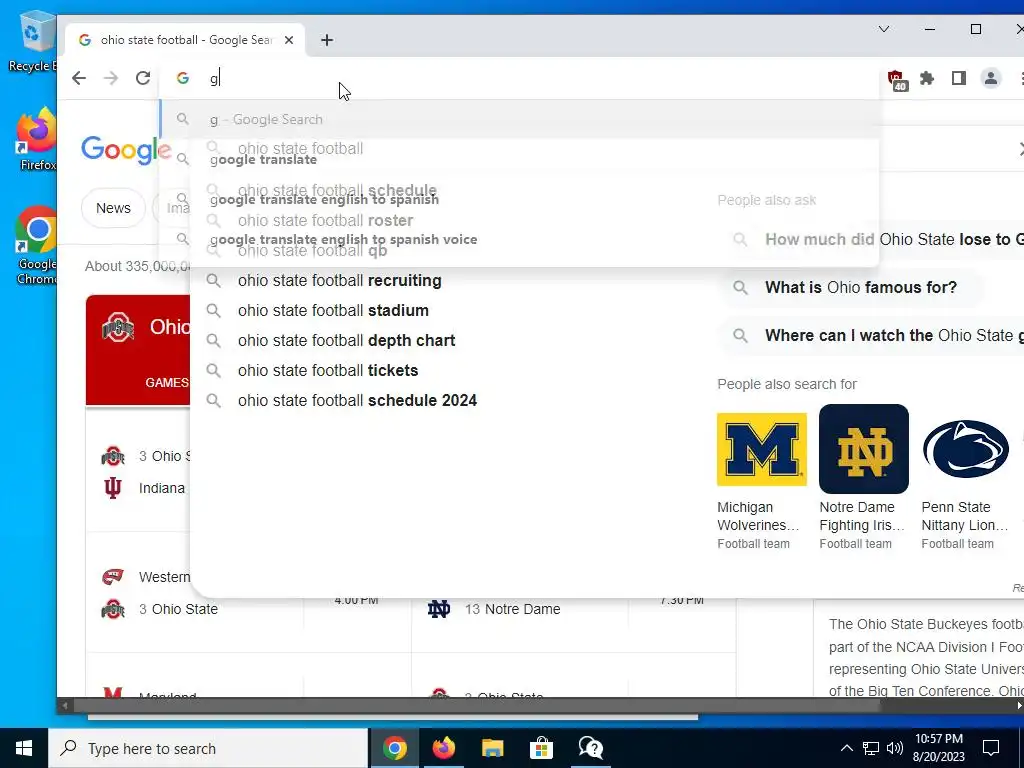
Task: Choose the 'google translate' omnibox suggestion
Action: tap(519, 159)
